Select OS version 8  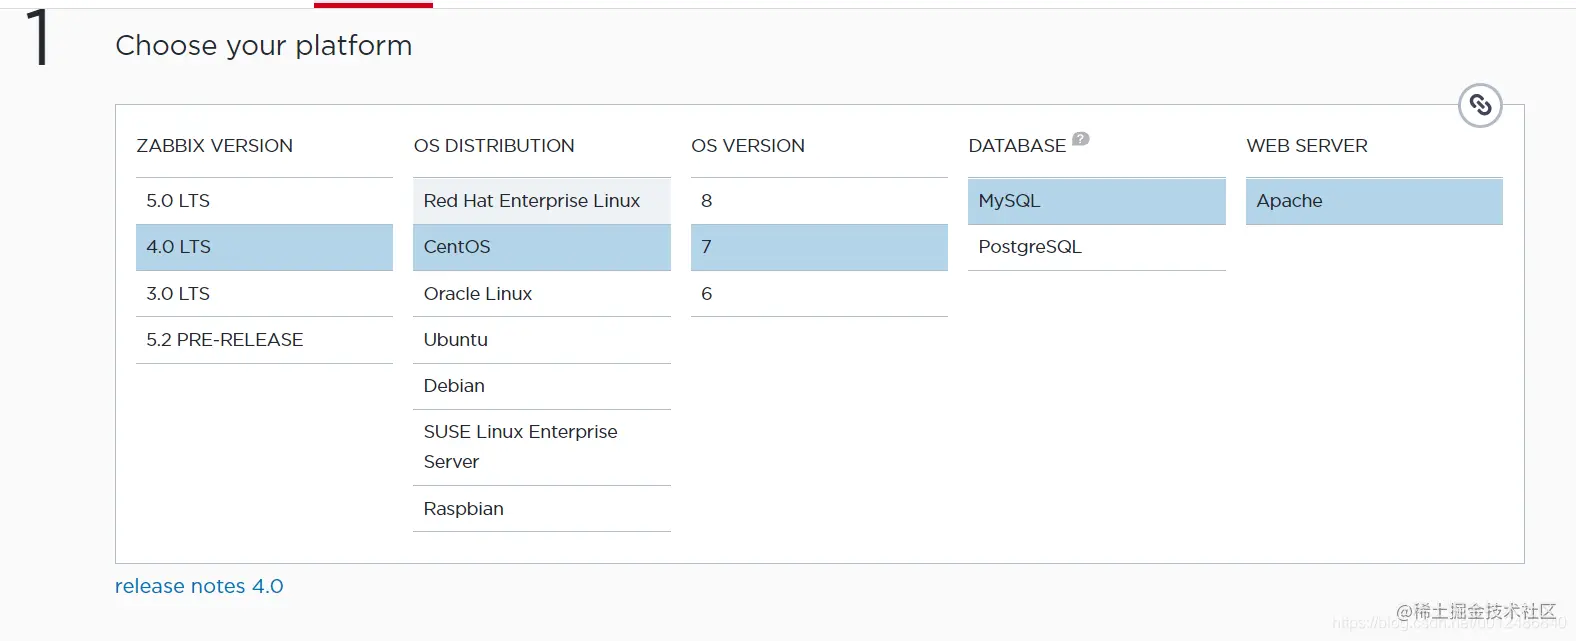click(x=819, y=201)
